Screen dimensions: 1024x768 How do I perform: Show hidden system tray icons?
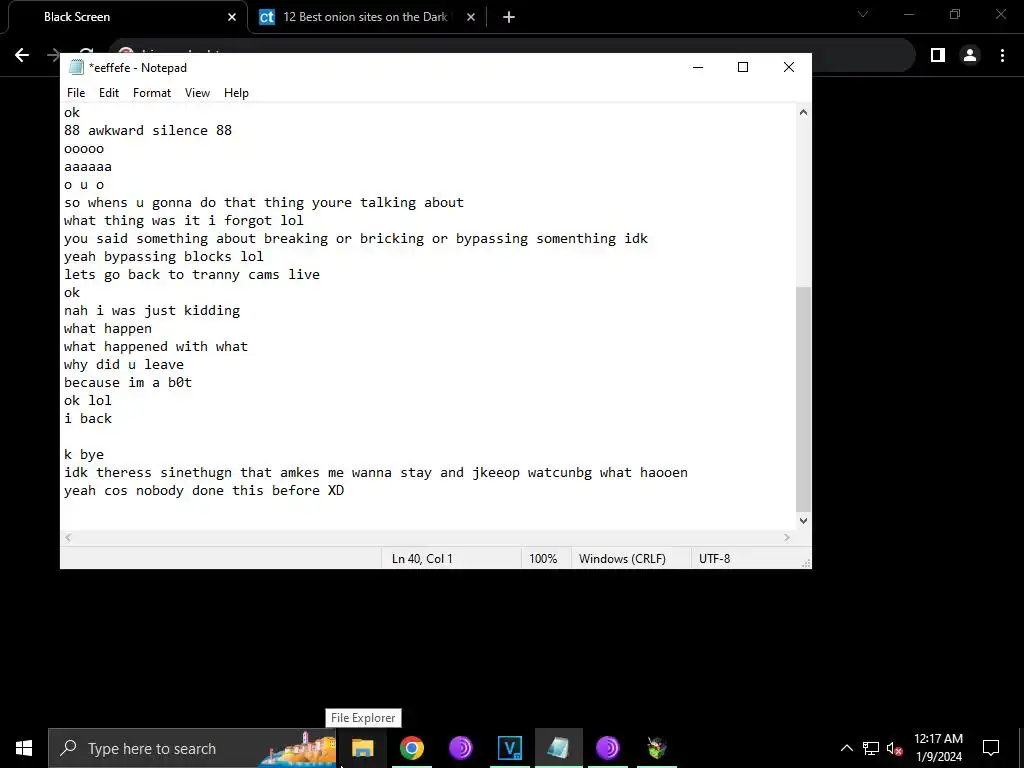click(846, 748)
